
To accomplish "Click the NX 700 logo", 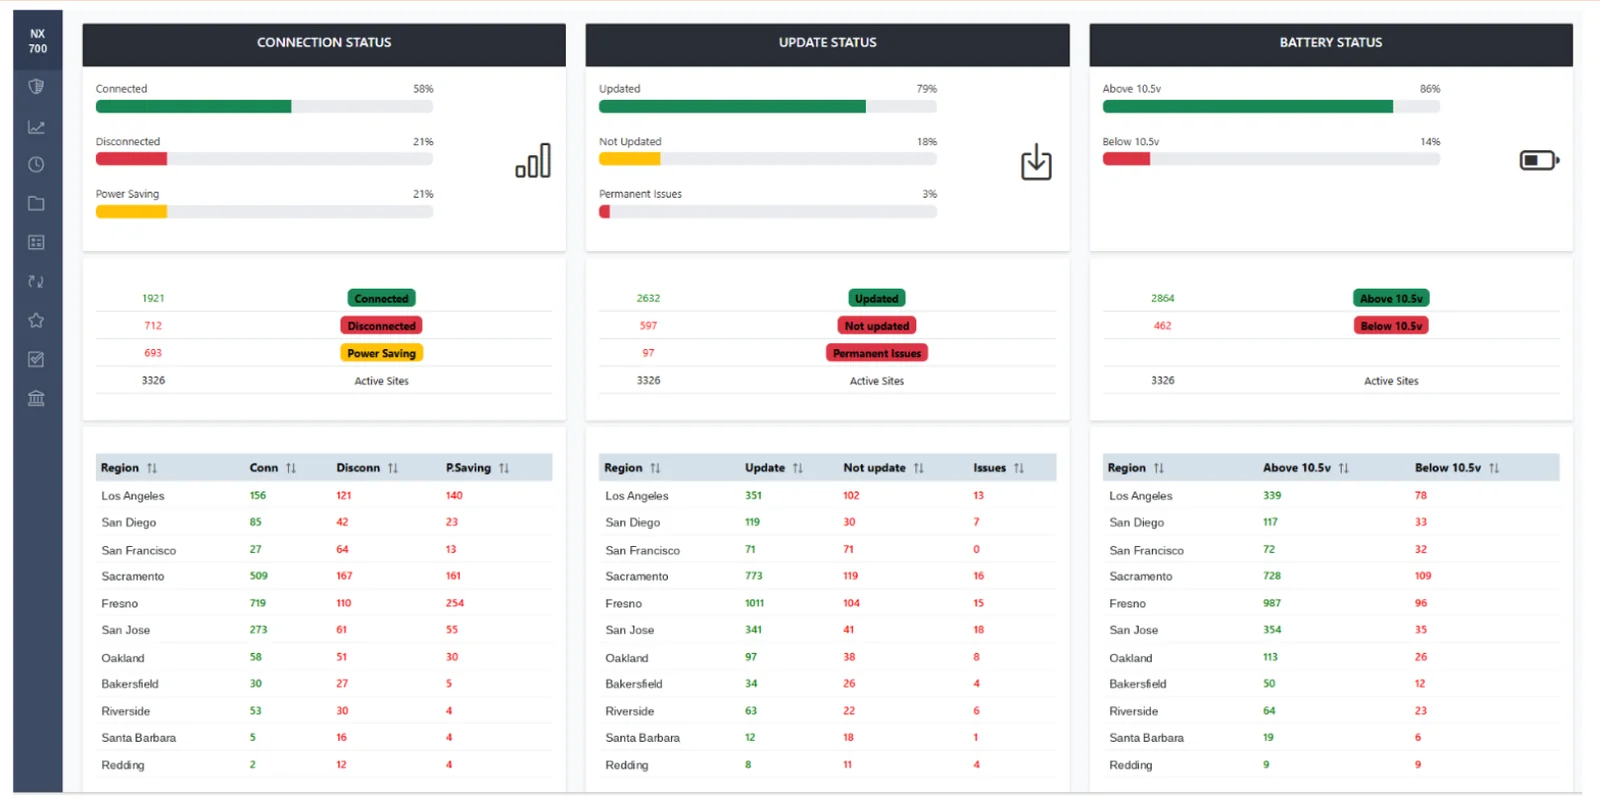I will click(x=38, y=41).
